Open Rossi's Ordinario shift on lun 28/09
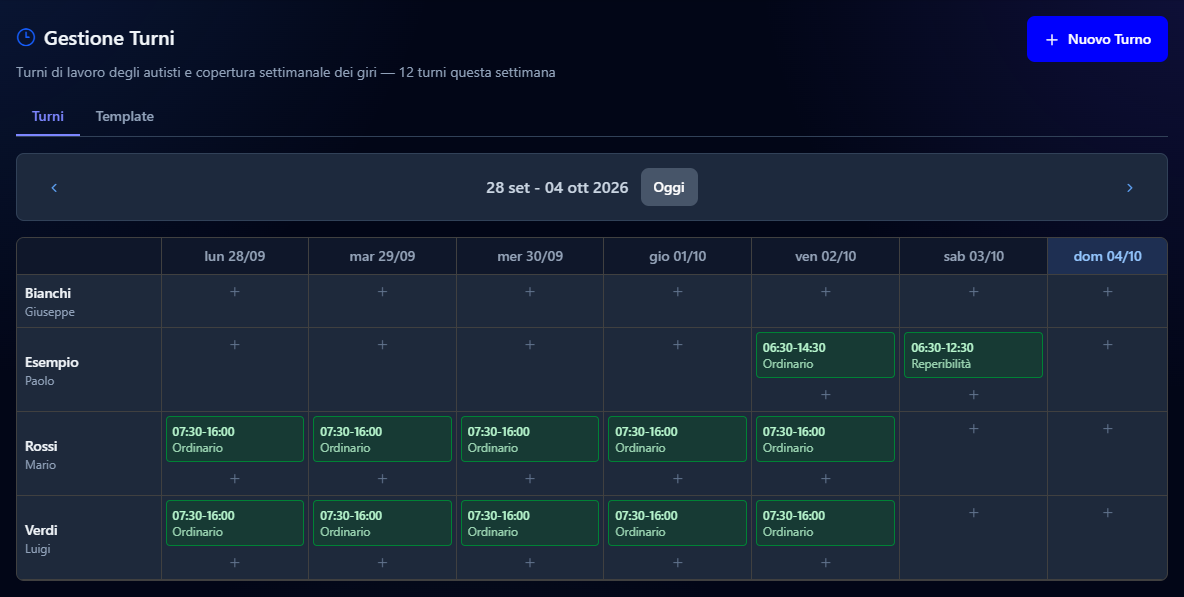The image size is (1184, 597). (235, 439)
